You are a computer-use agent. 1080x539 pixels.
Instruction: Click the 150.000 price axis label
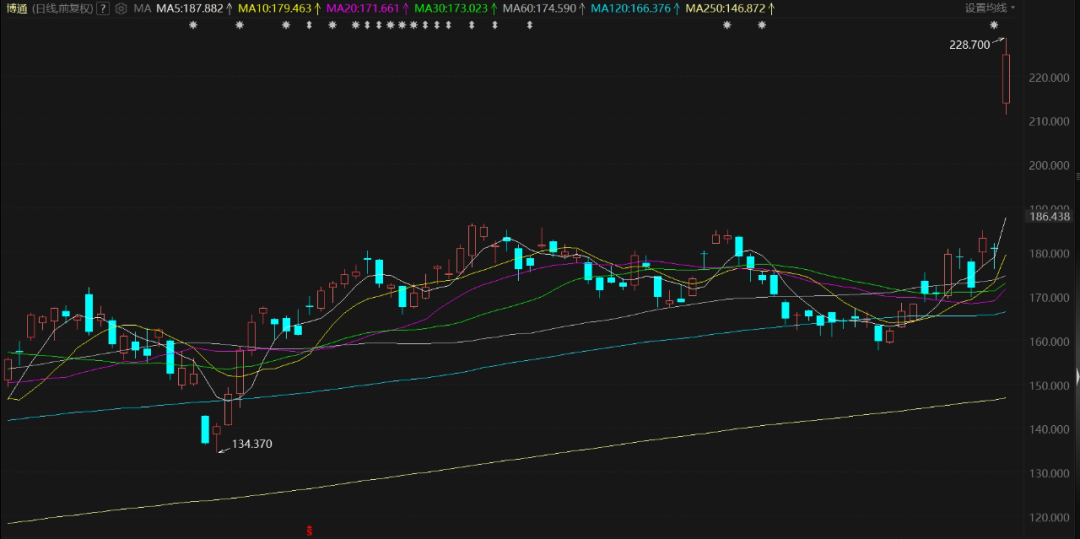coord(1050,385)
